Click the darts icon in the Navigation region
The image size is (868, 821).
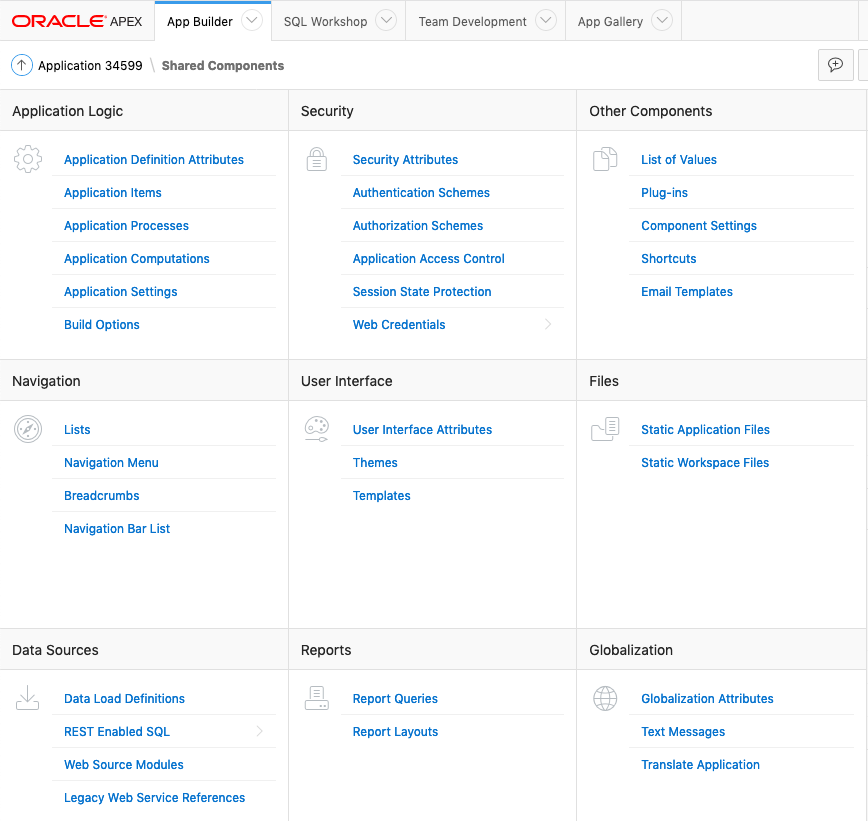(x=28, y=429)
